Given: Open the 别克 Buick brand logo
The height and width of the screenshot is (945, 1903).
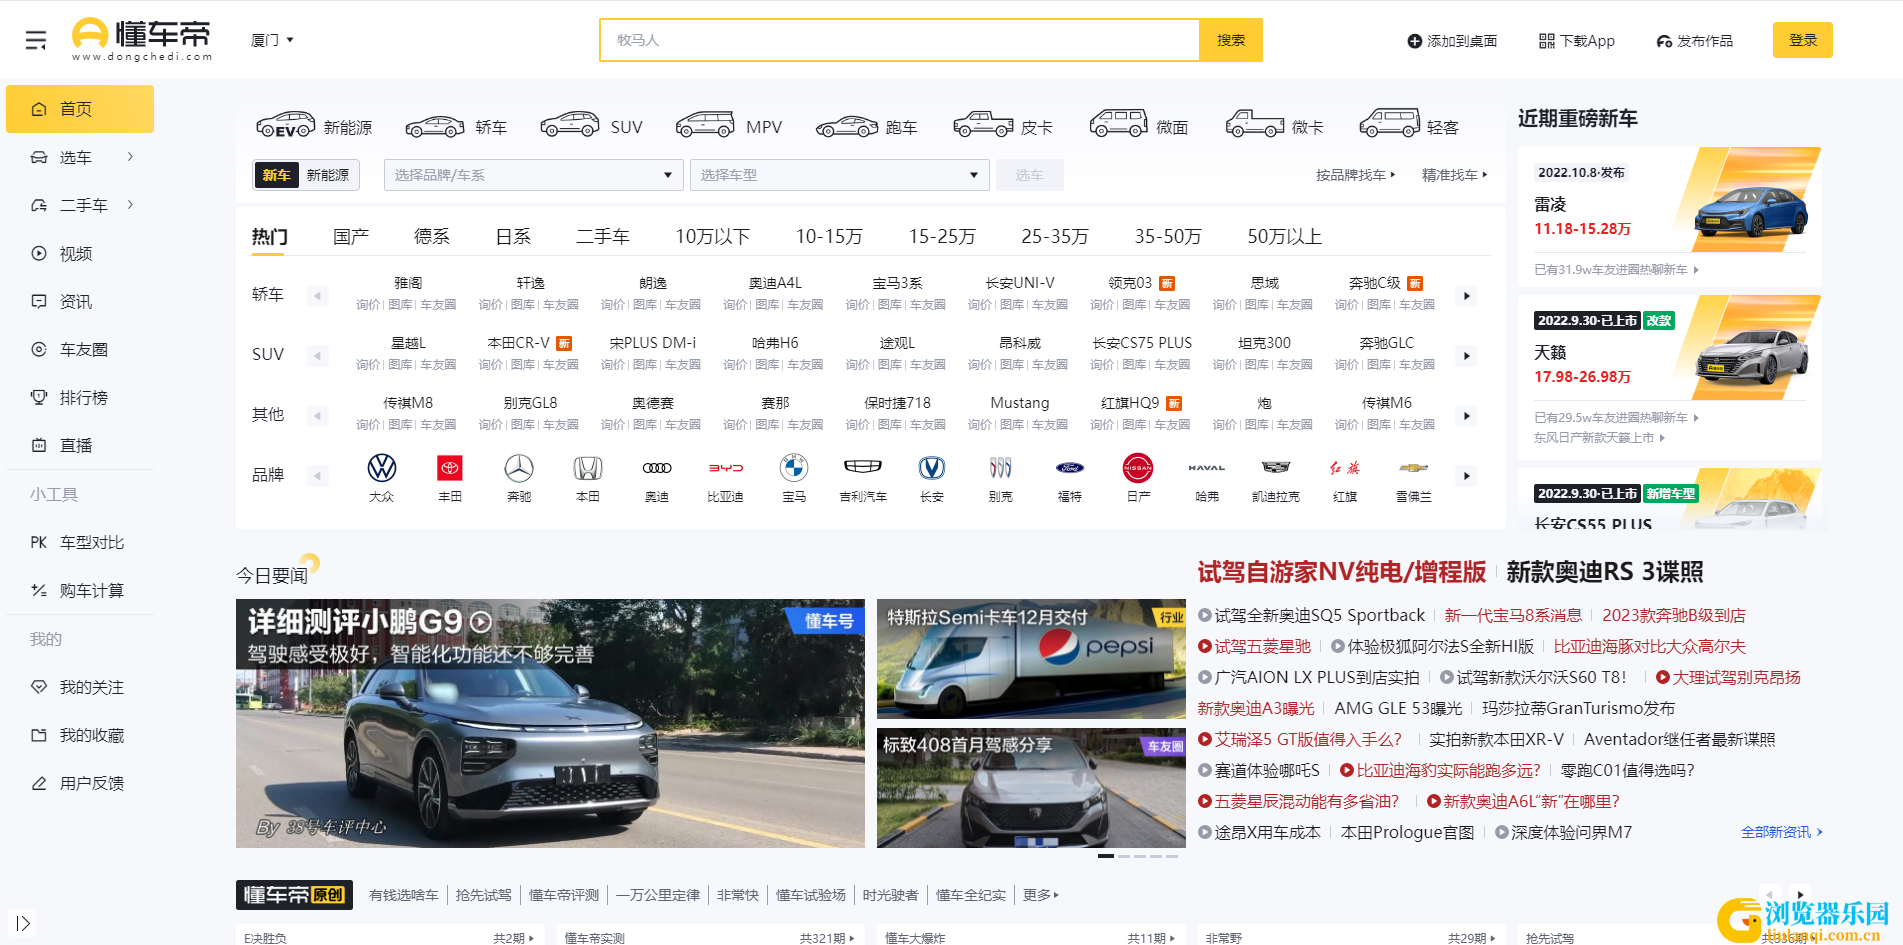Looking at the screenshot, I should coord(1001,467).
